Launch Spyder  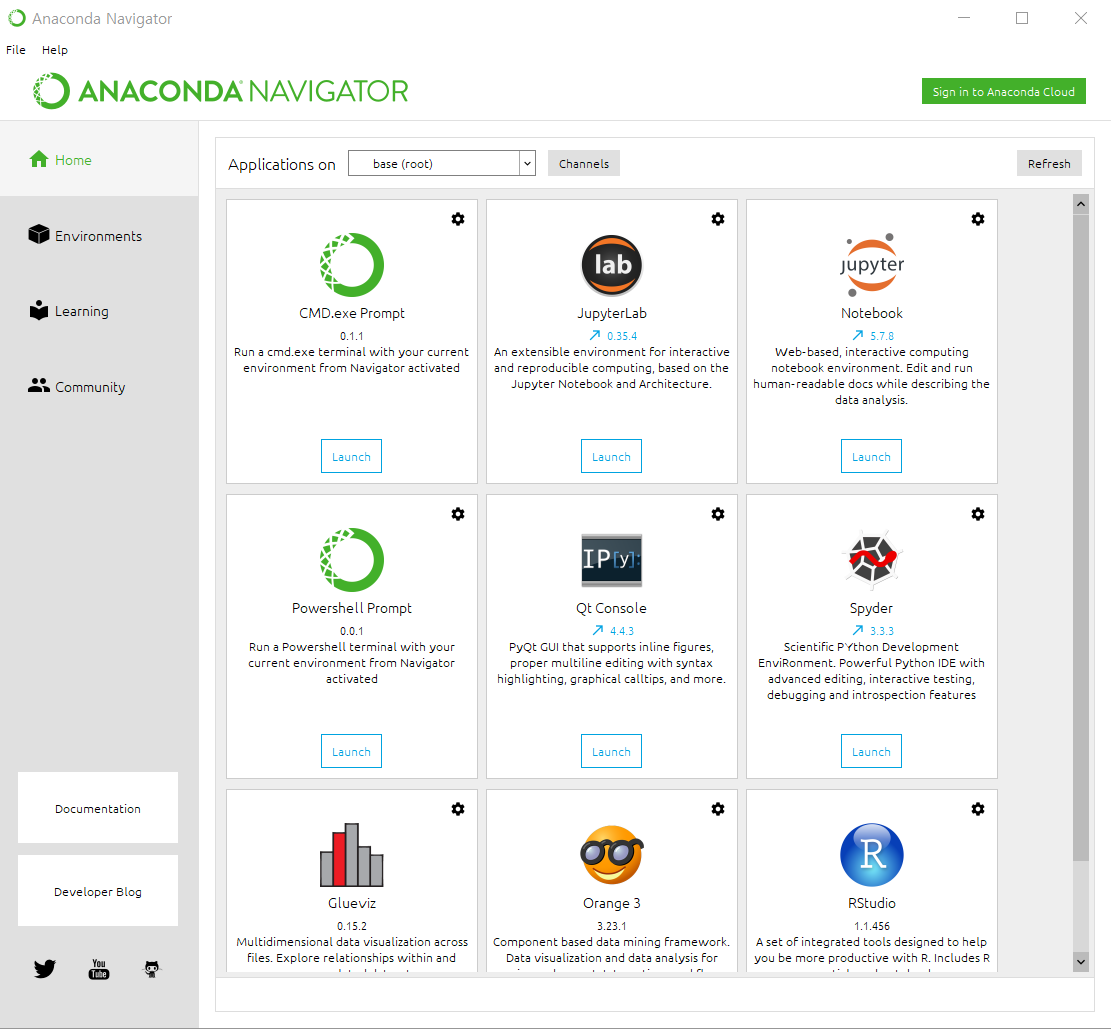[x=872, y=751]
